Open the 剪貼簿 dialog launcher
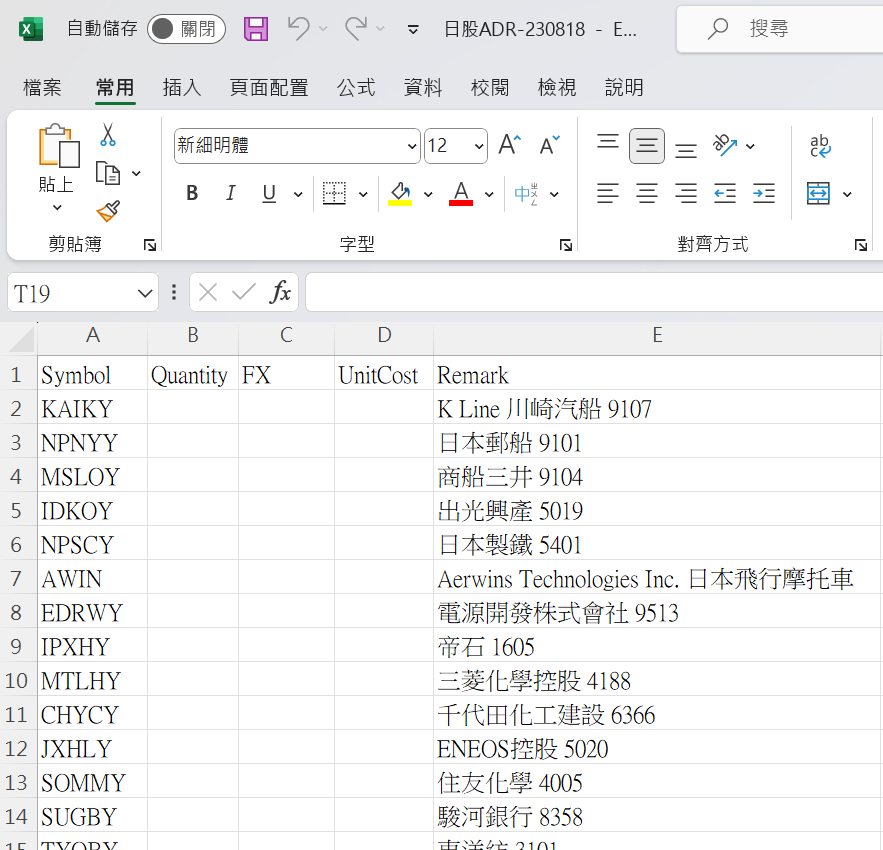The height and width of the screenshot is (850, 883). [x=150, y=245]
